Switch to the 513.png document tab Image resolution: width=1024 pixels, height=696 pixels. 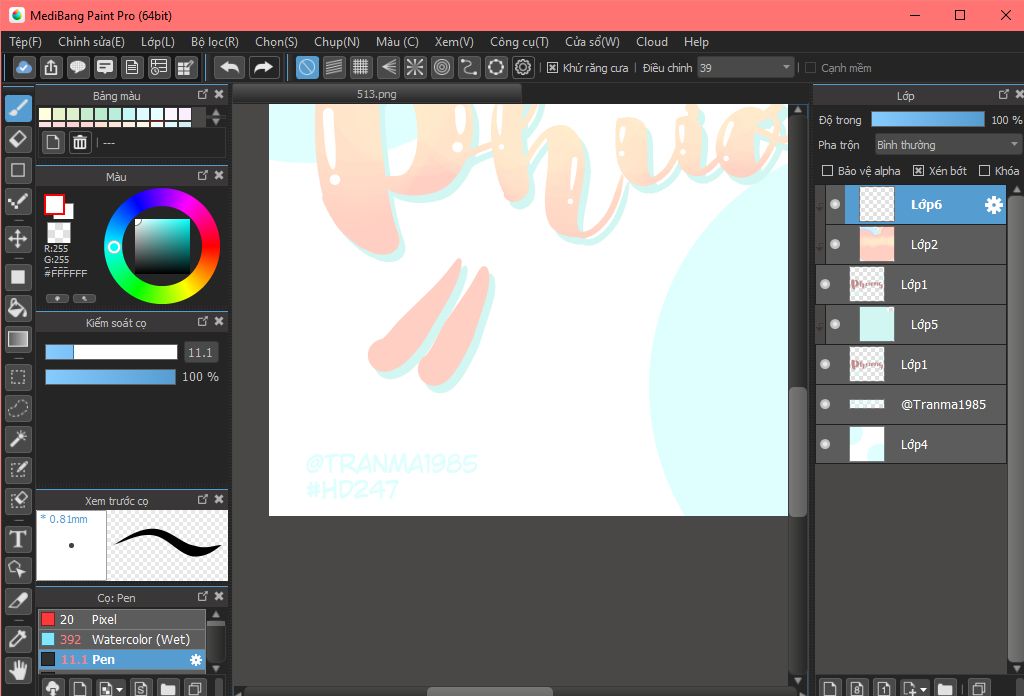coord(377,94)
